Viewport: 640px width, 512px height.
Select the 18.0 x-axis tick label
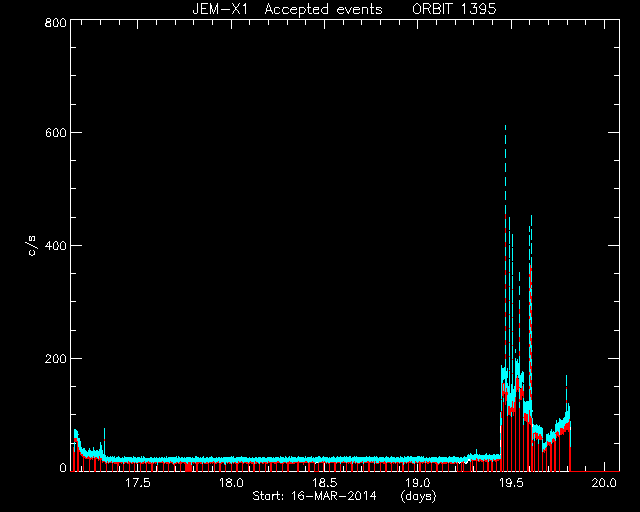tap(231, 483)
